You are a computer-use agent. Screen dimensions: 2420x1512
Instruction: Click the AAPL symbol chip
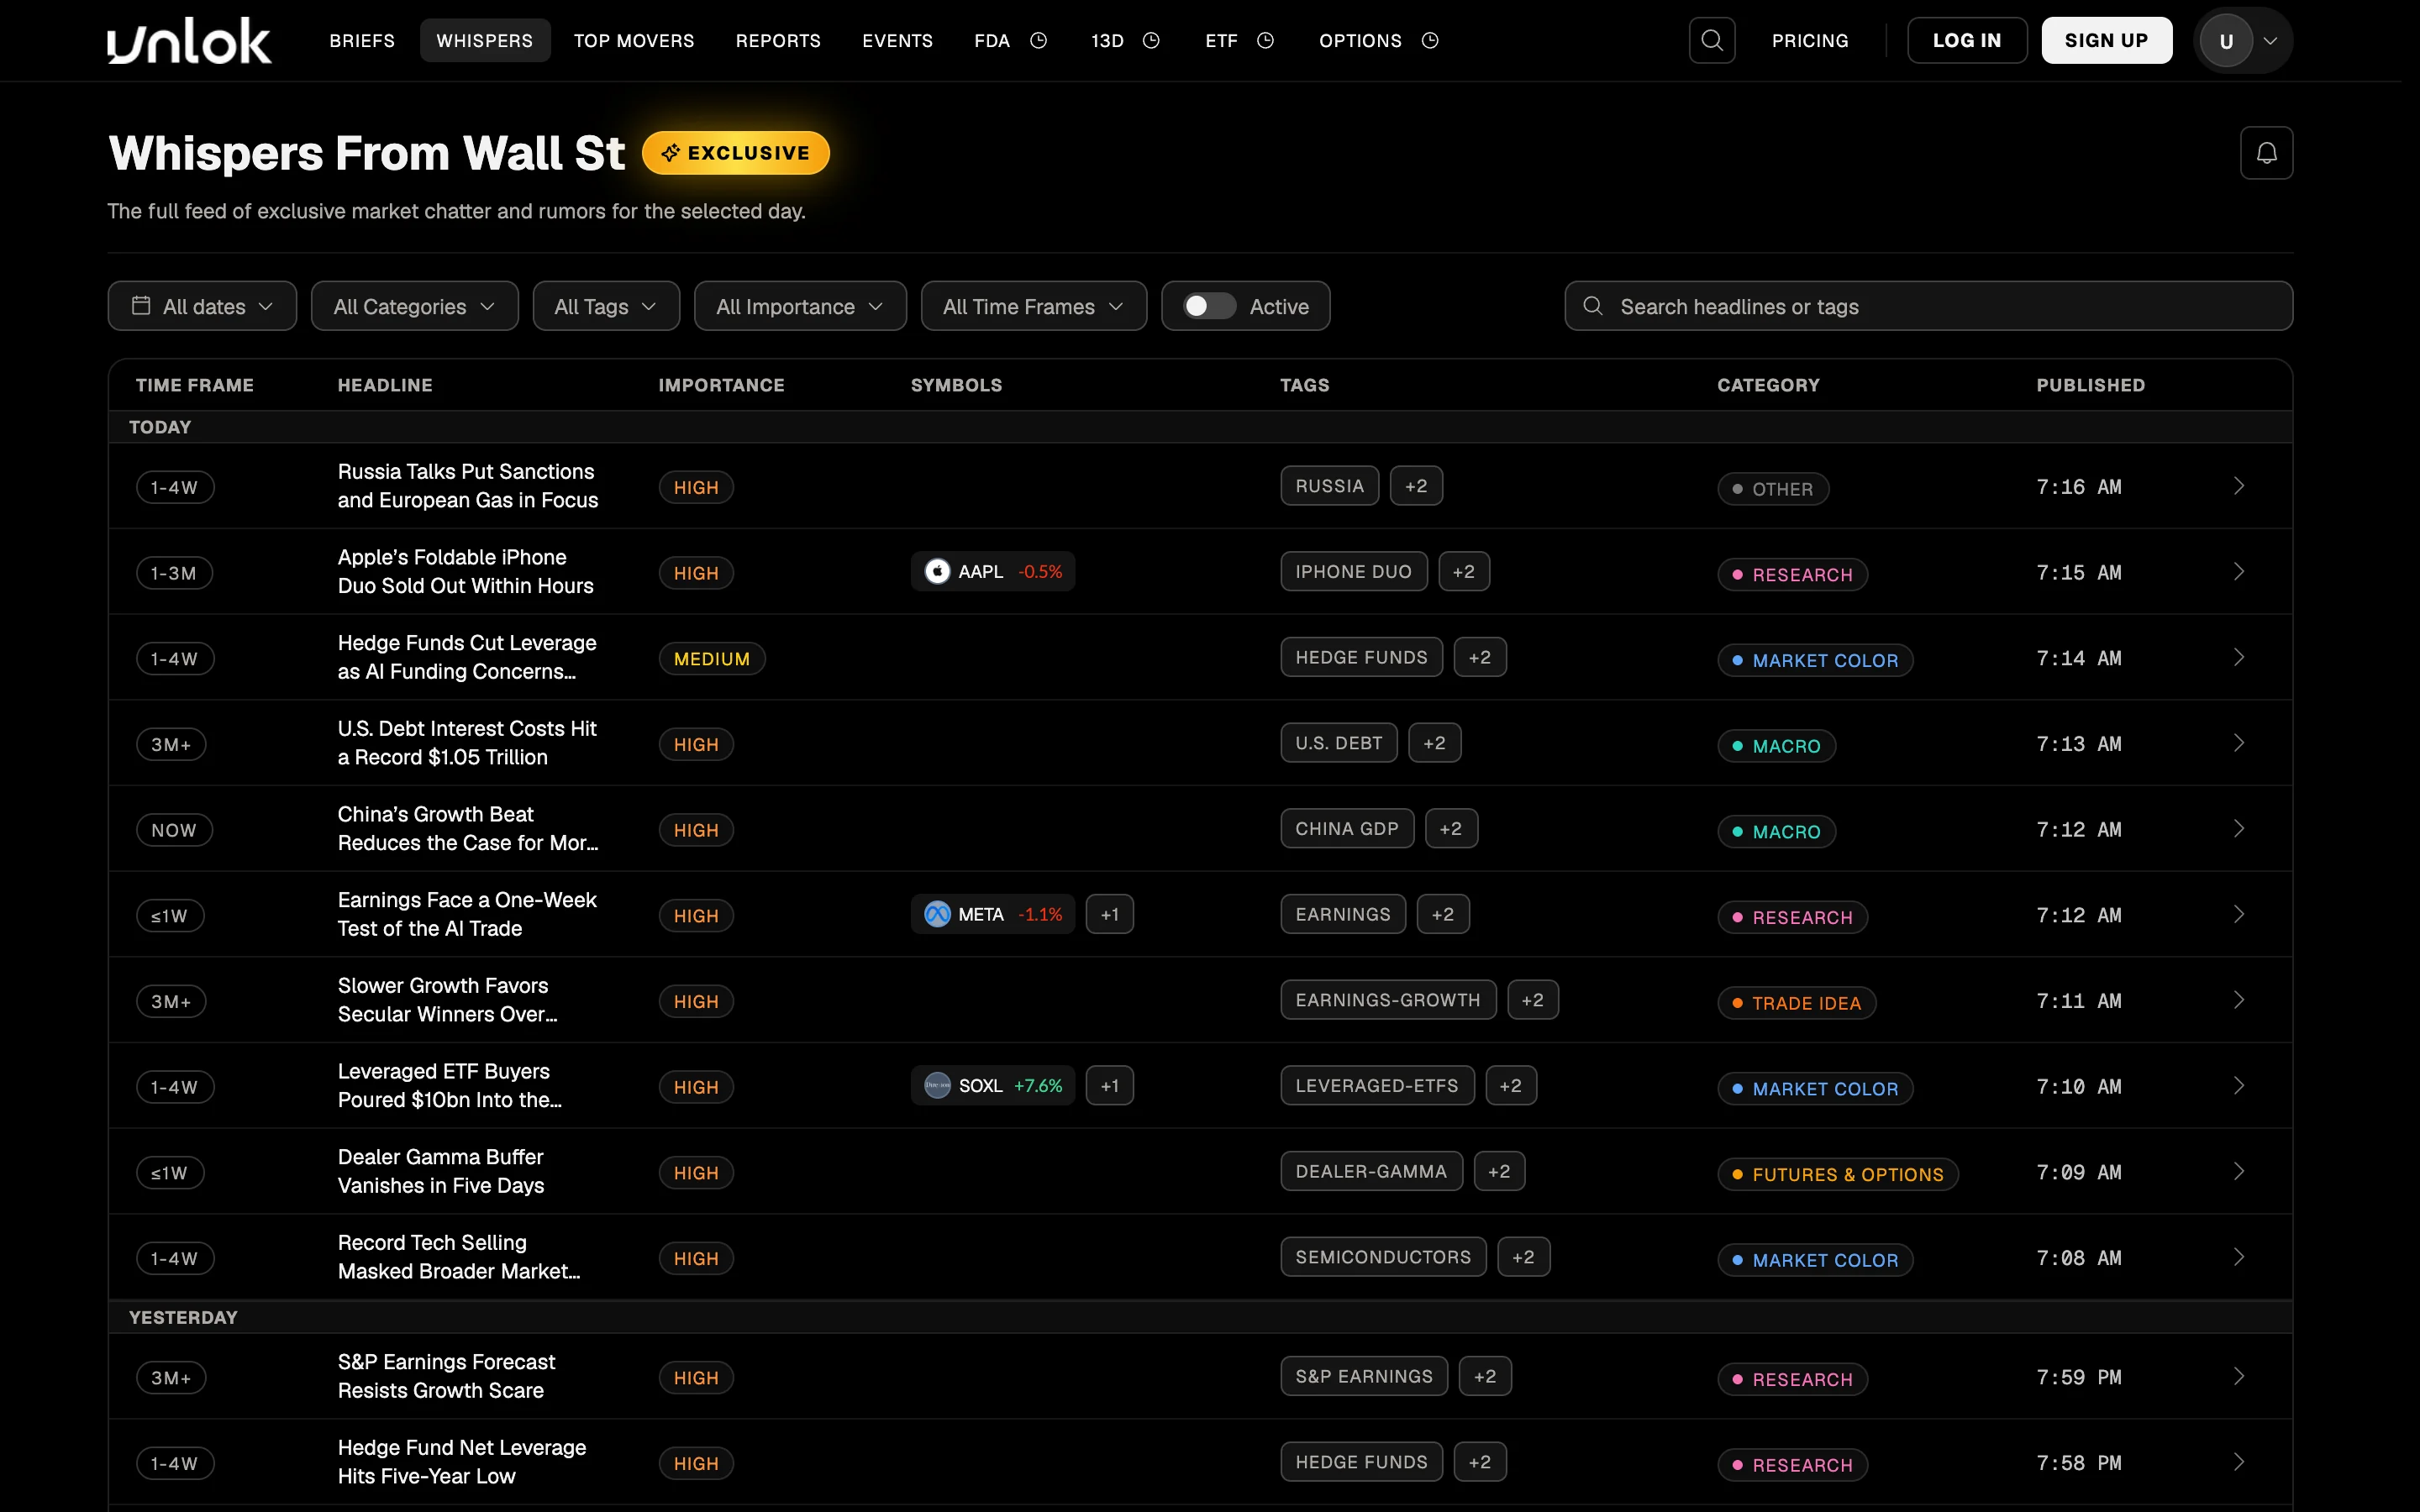tap(992, 572)
